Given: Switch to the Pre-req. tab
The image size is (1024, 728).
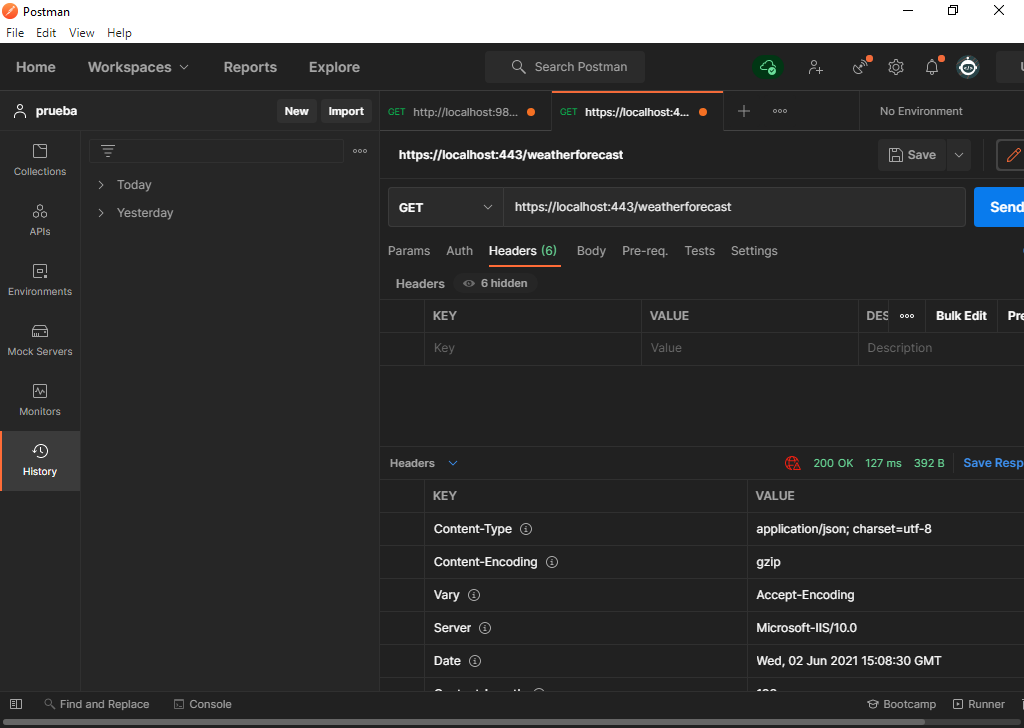Looking at the screenshot, I should tap(645, 251).
